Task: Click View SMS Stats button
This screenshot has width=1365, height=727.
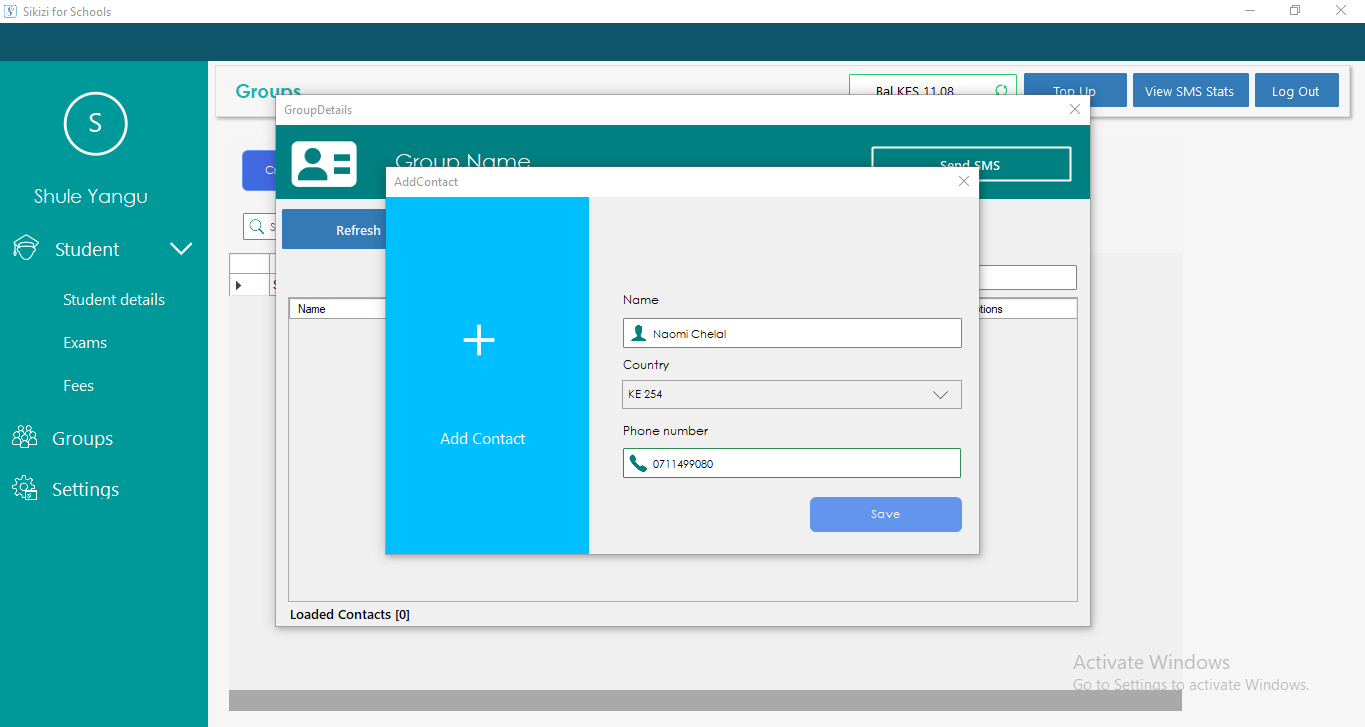Action: (1190, 91)
